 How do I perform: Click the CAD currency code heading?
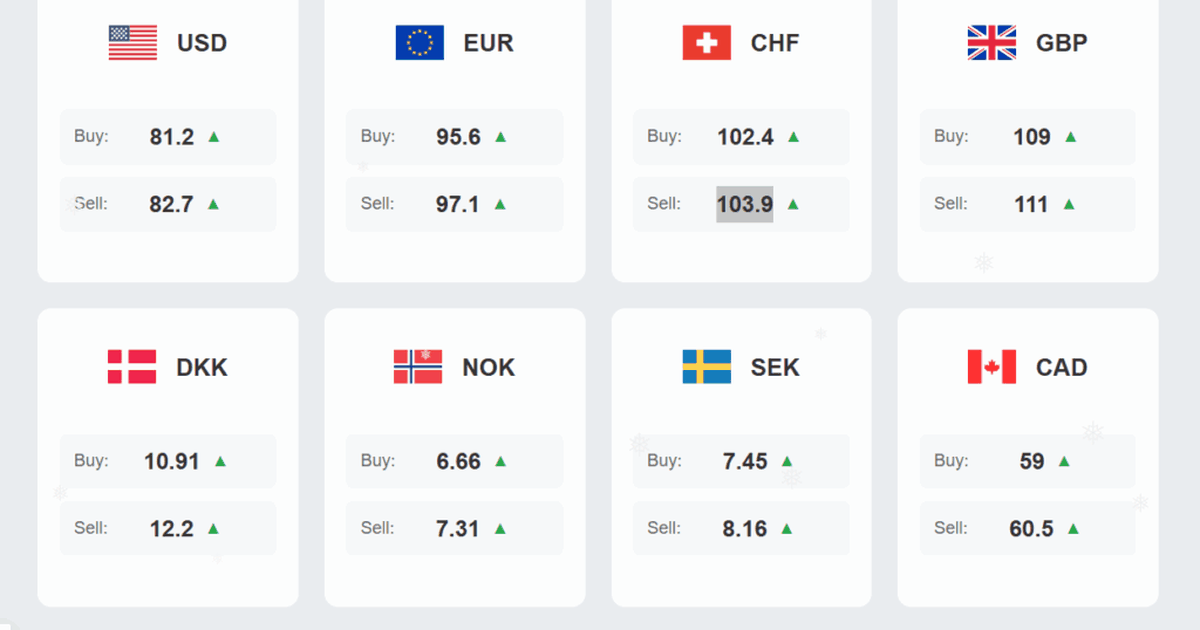(x=1061, y=367)
